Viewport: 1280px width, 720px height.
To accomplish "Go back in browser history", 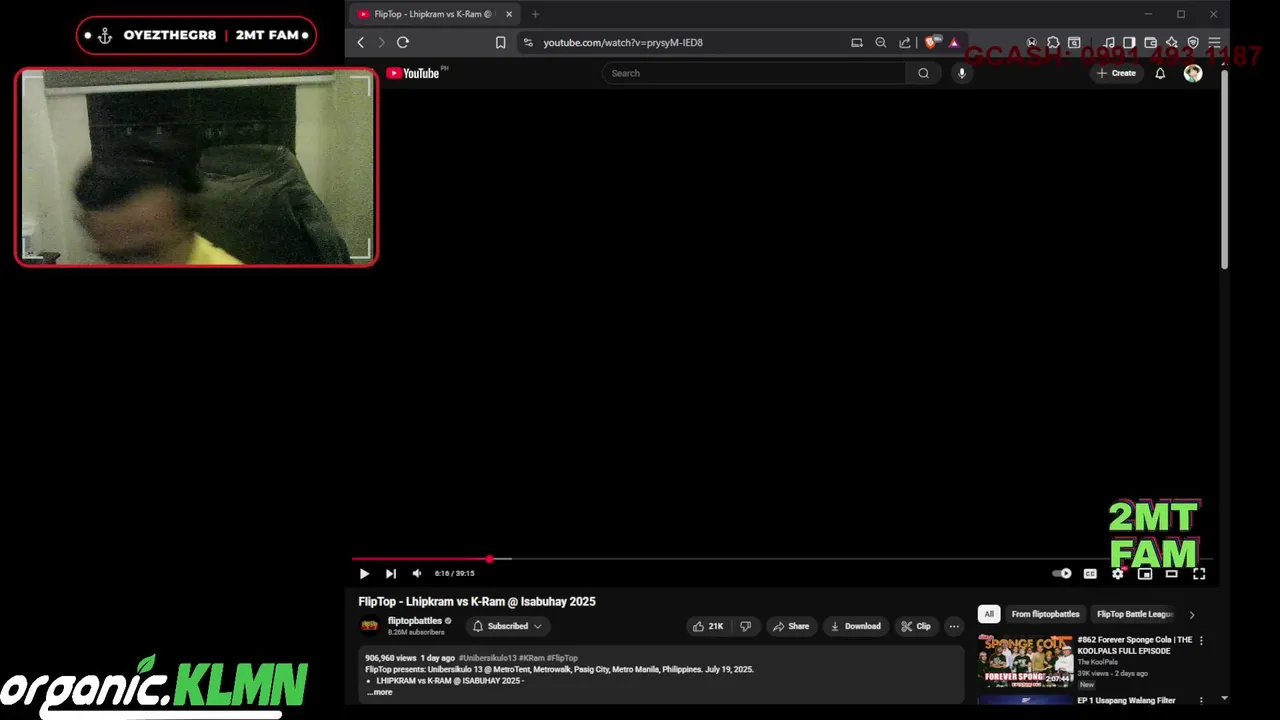I will (x=361, y=42).
